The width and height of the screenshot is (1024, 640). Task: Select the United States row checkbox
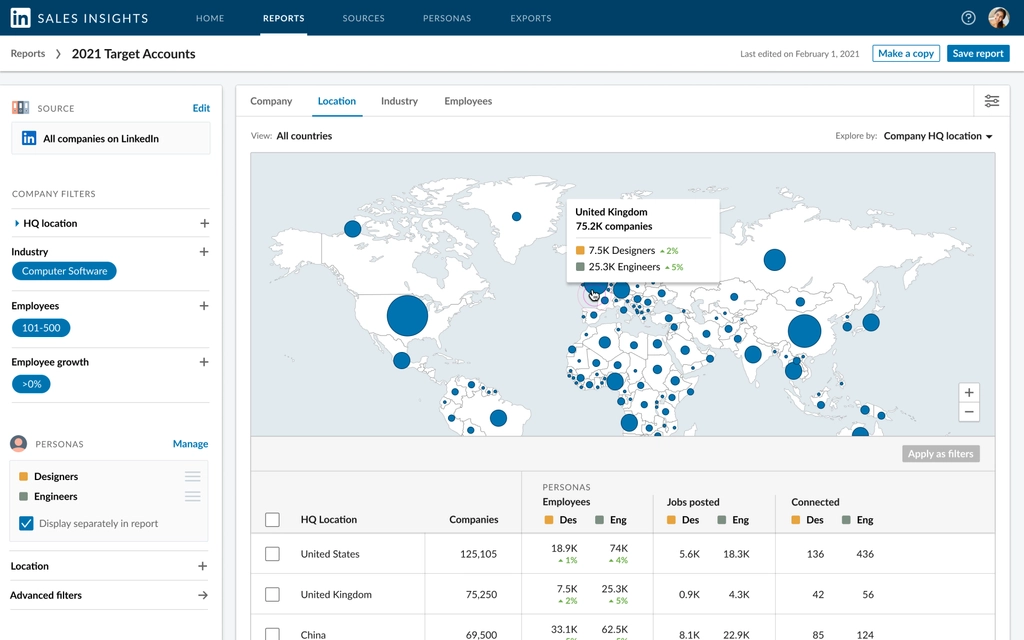(x=272, y=554)
